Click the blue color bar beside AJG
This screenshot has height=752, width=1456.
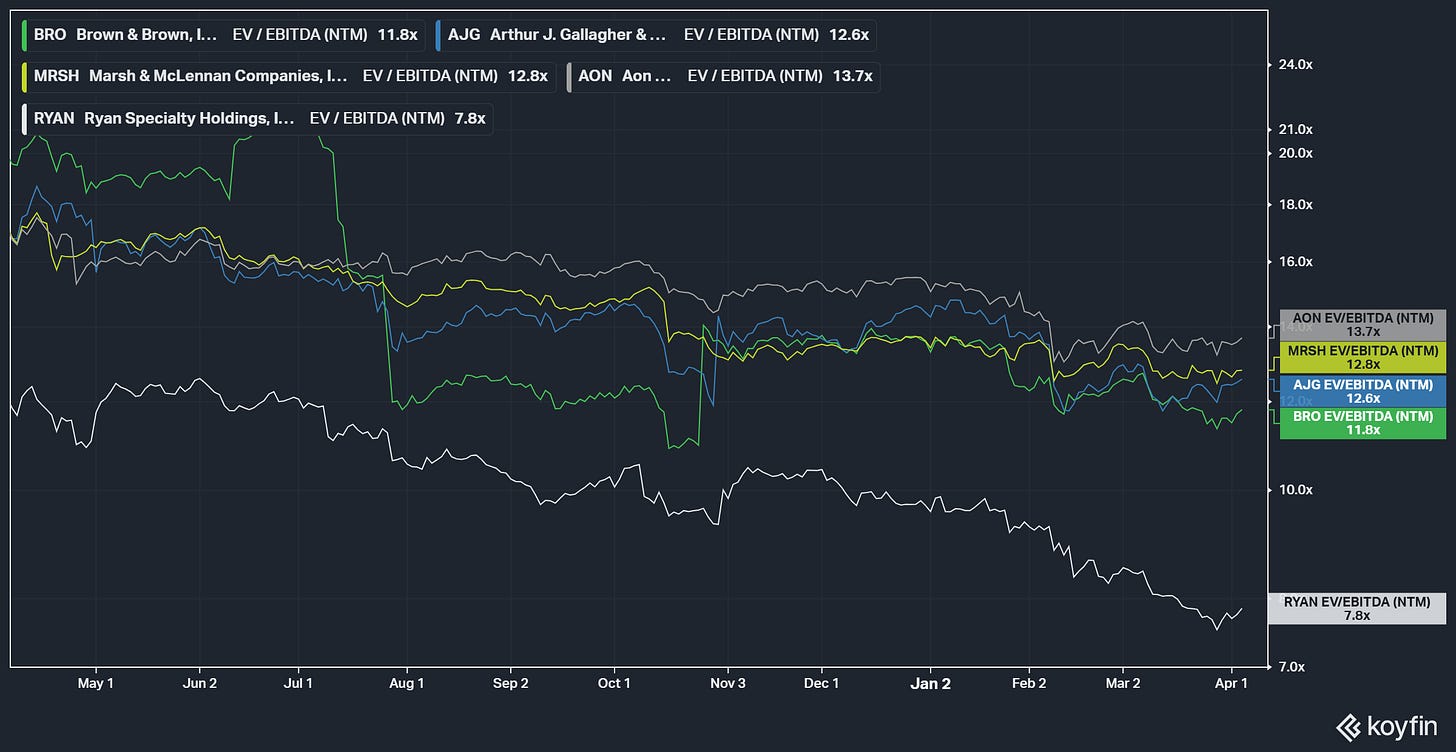pyautogui.click(x=439, y=35)
